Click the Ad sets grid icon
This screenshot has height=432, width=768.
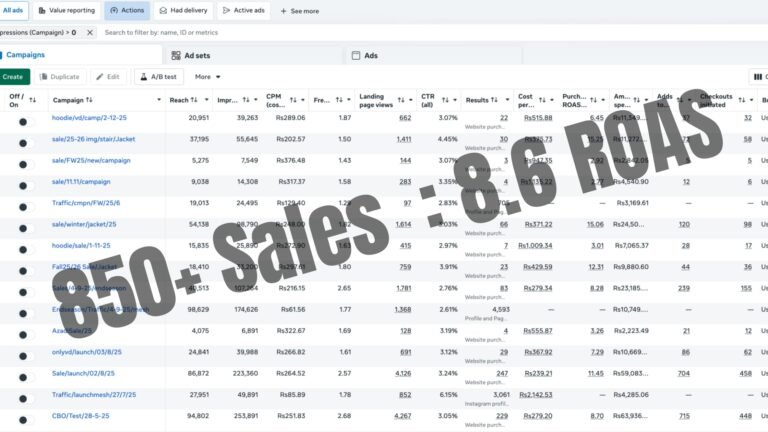coord(176,55)
